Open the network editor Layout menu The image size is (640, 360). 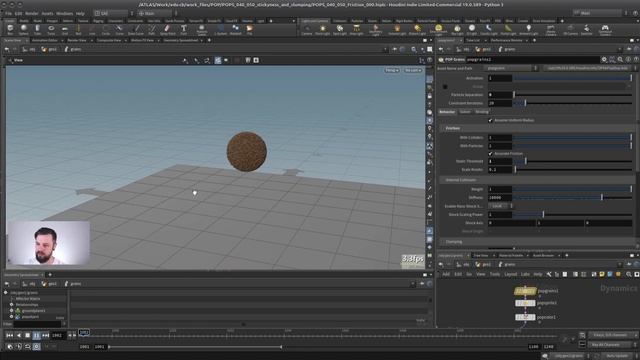click(x=511, y=274)
